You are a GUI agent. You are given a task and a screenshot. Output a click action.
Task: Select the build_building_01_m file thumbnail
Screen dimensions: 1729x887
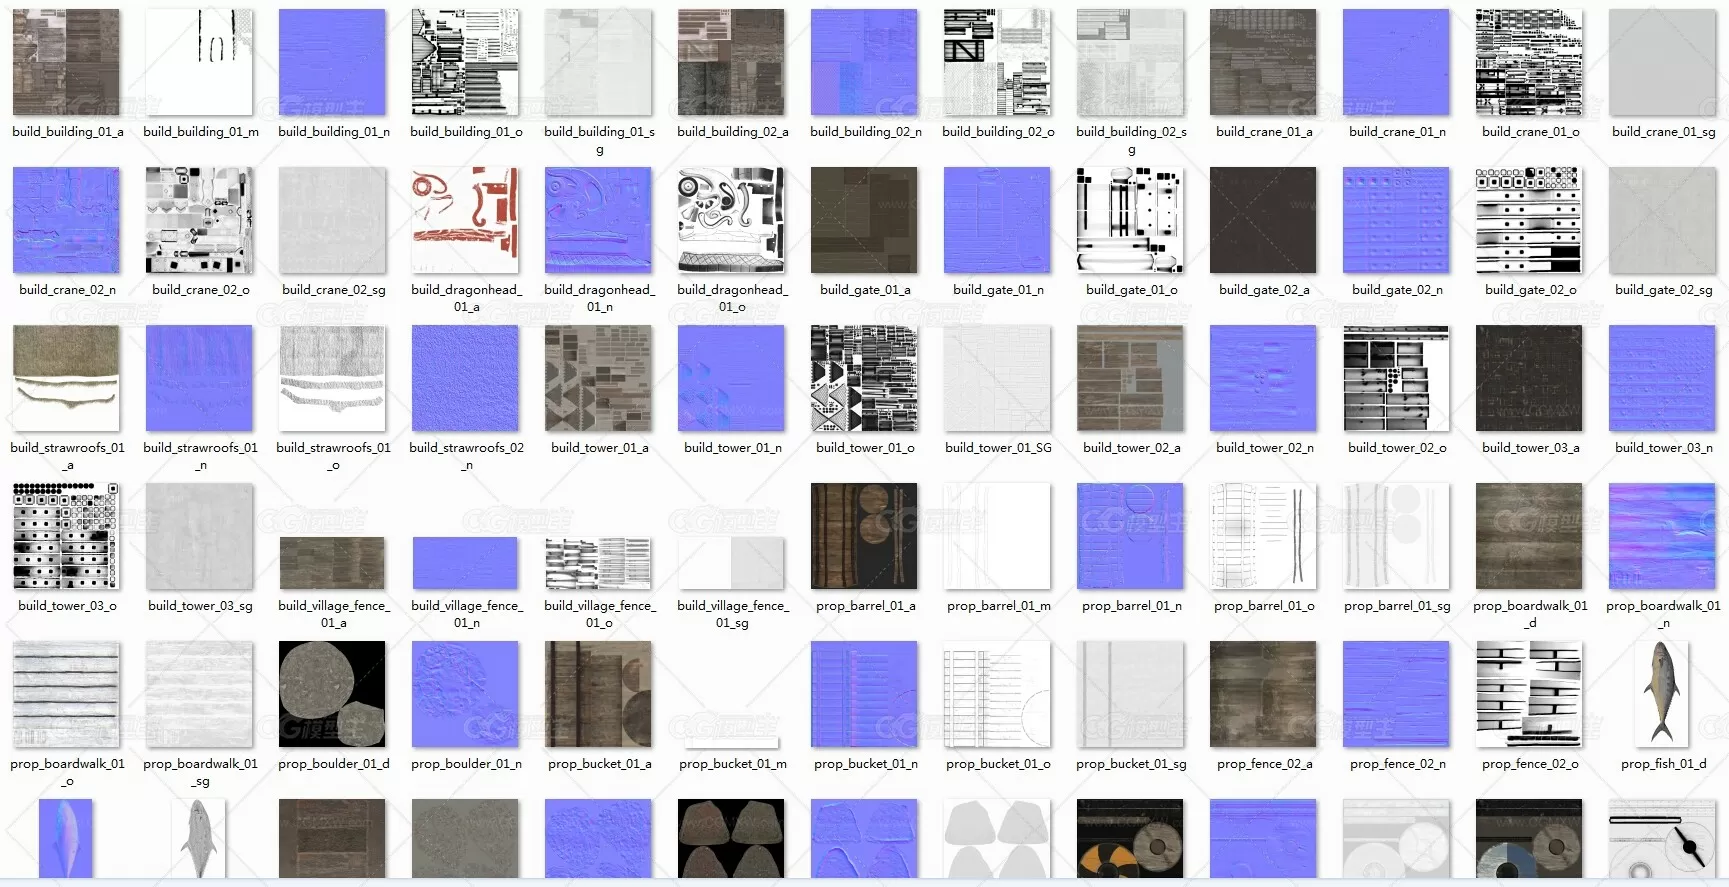pos(199,62)
